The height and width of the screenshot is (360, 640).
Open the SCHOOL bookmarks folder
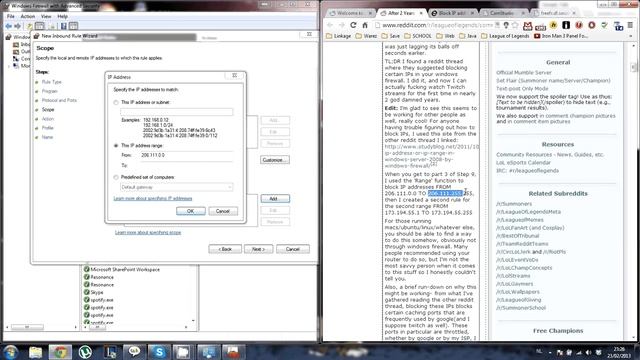tap(418, 36)
